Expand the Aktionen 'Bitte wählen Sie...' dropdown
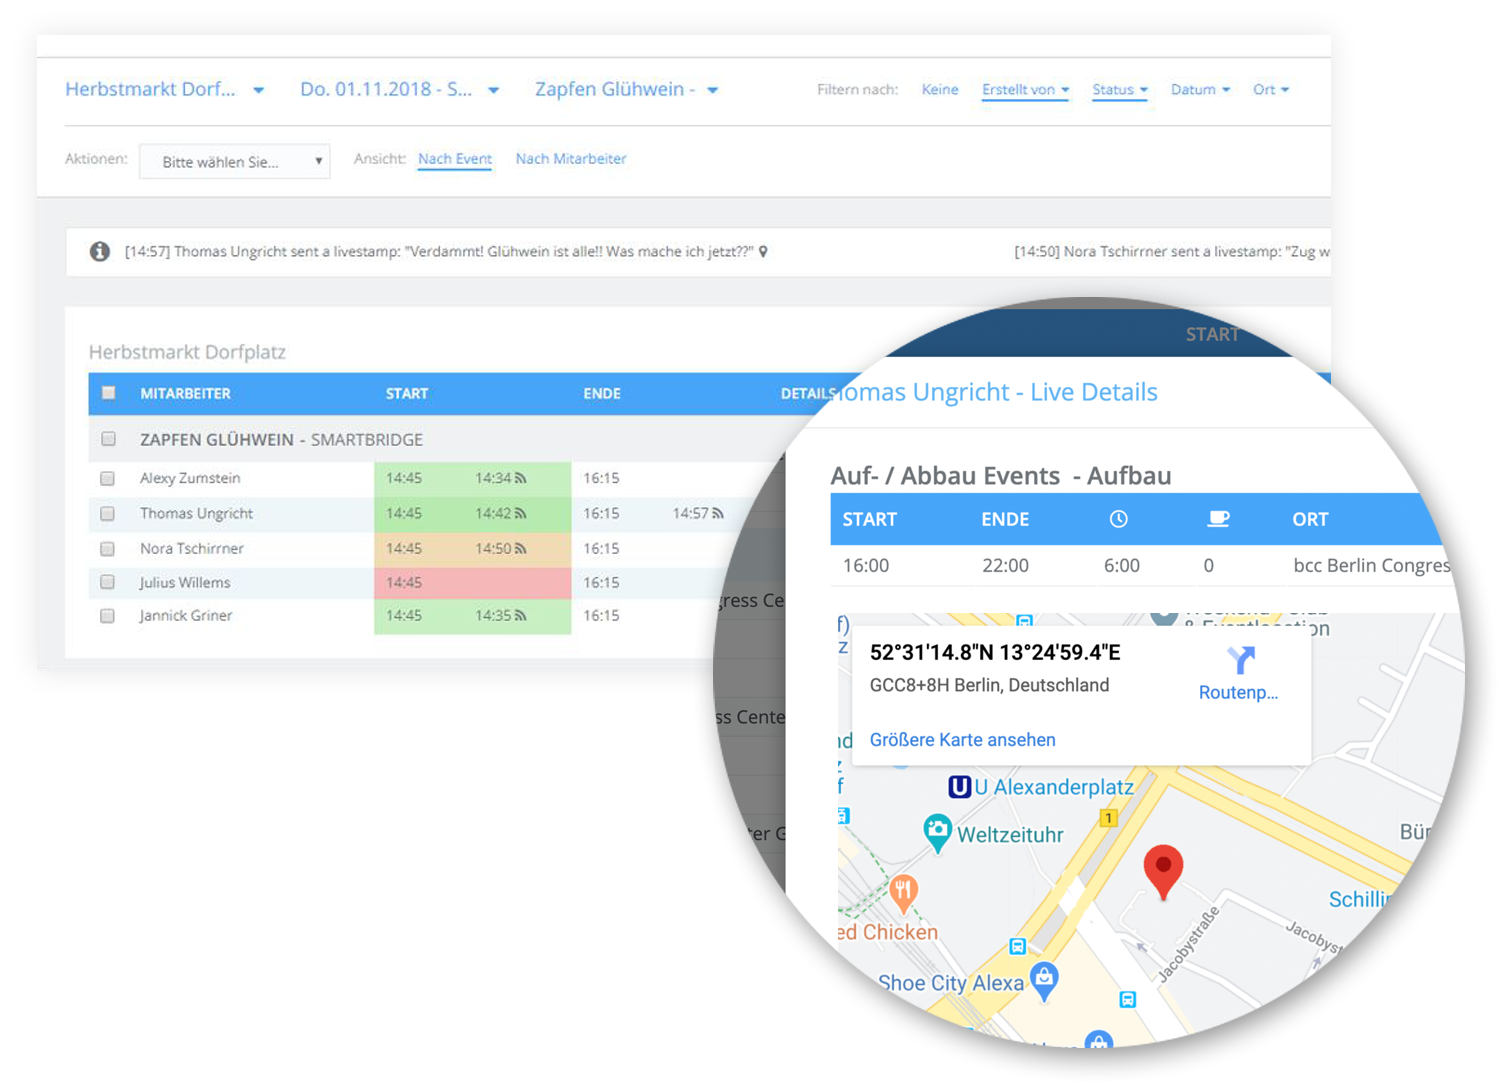Viewport: 1500px width, 1084px height. point(234,161)
